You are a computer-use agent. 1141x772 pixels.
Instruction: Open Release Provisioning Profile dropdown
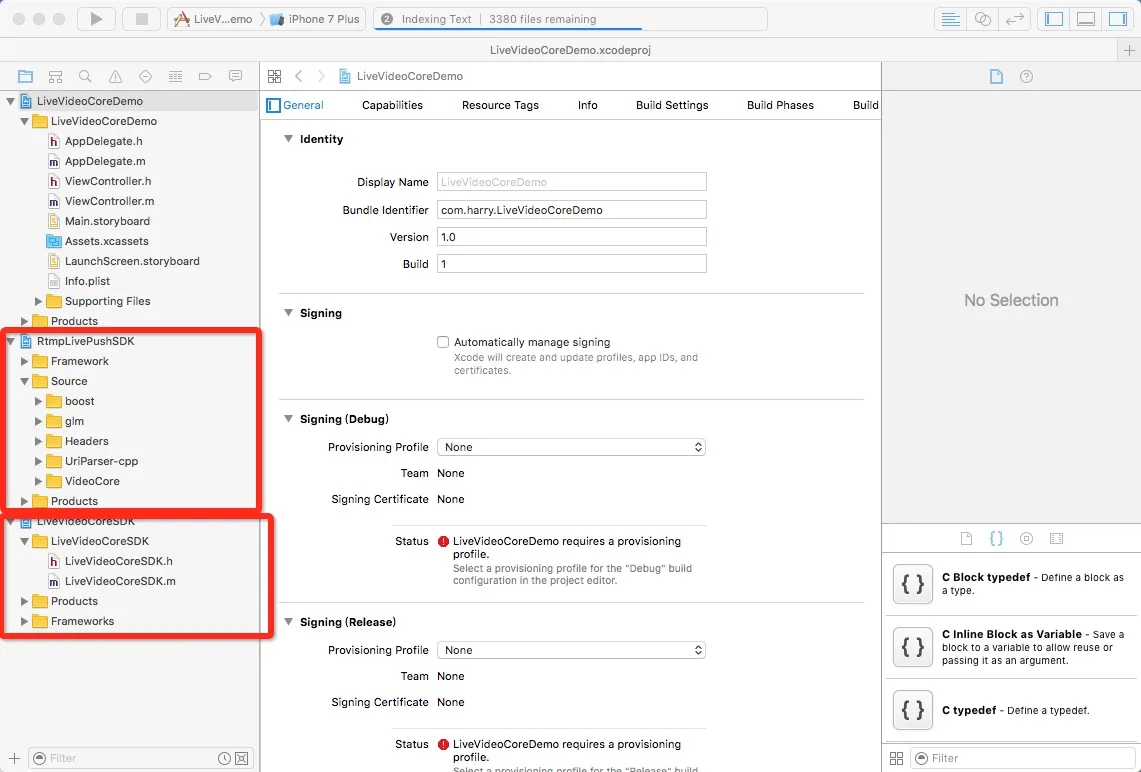(571, 650)
